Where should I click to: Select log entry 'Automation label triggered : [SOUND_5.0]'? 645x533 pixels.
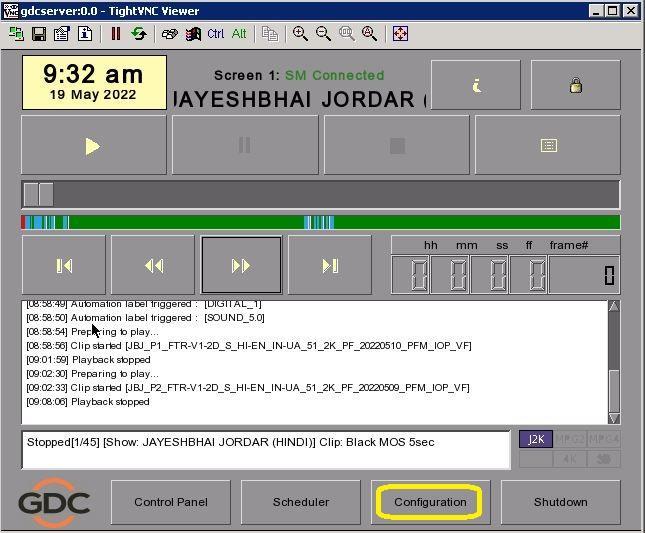(145, 317)
